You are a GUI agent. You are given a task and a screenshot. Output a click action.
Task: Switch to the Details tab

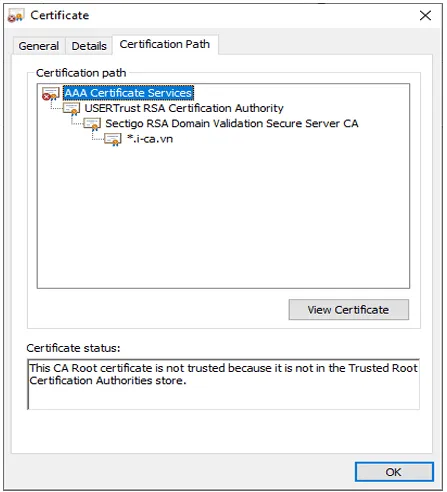[x=89, y=46]
